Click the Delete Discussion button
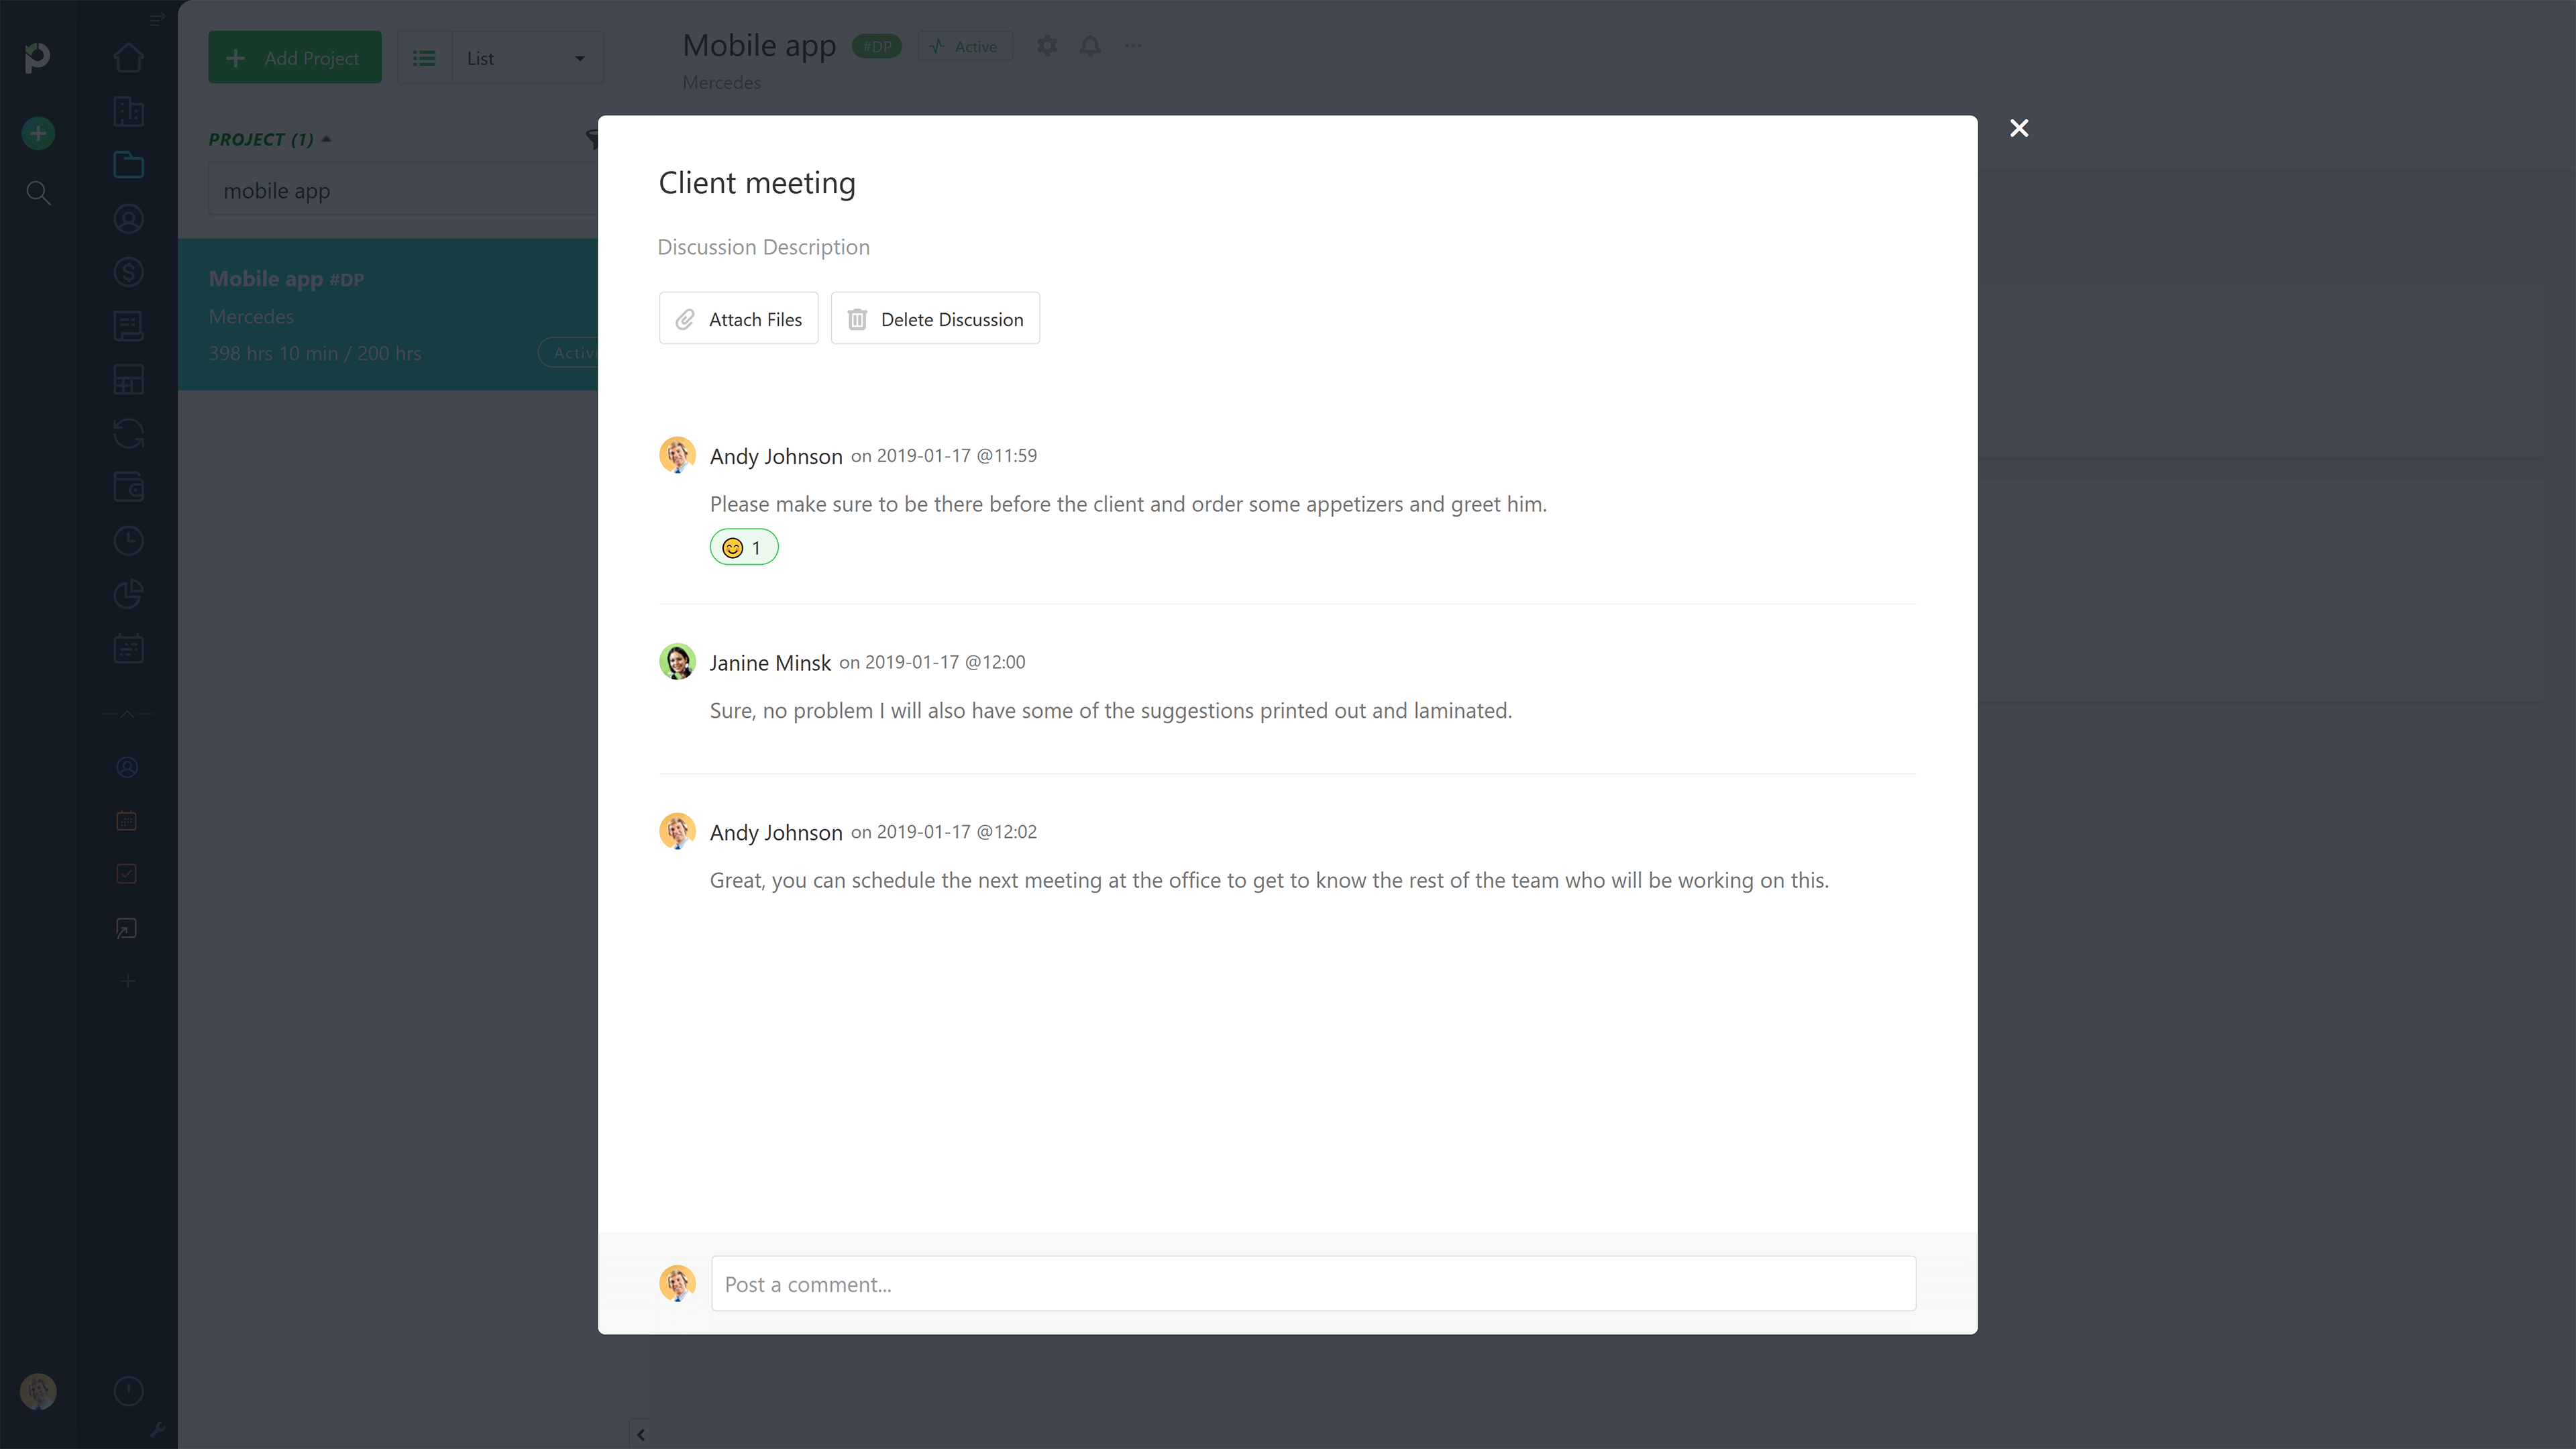2576x1449 pixels. point(935,319)
